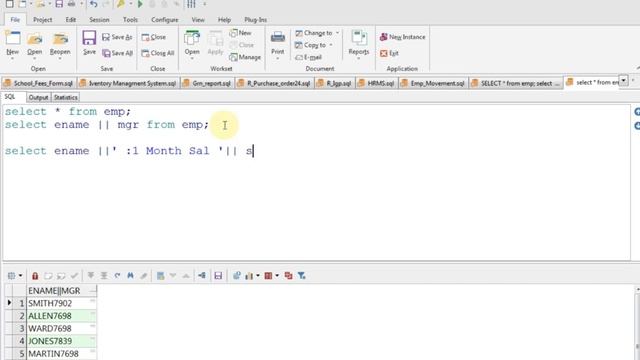Expand the arrow next to the Log on key icon
This screenshot has width=640, height=360.
point(130,4)
